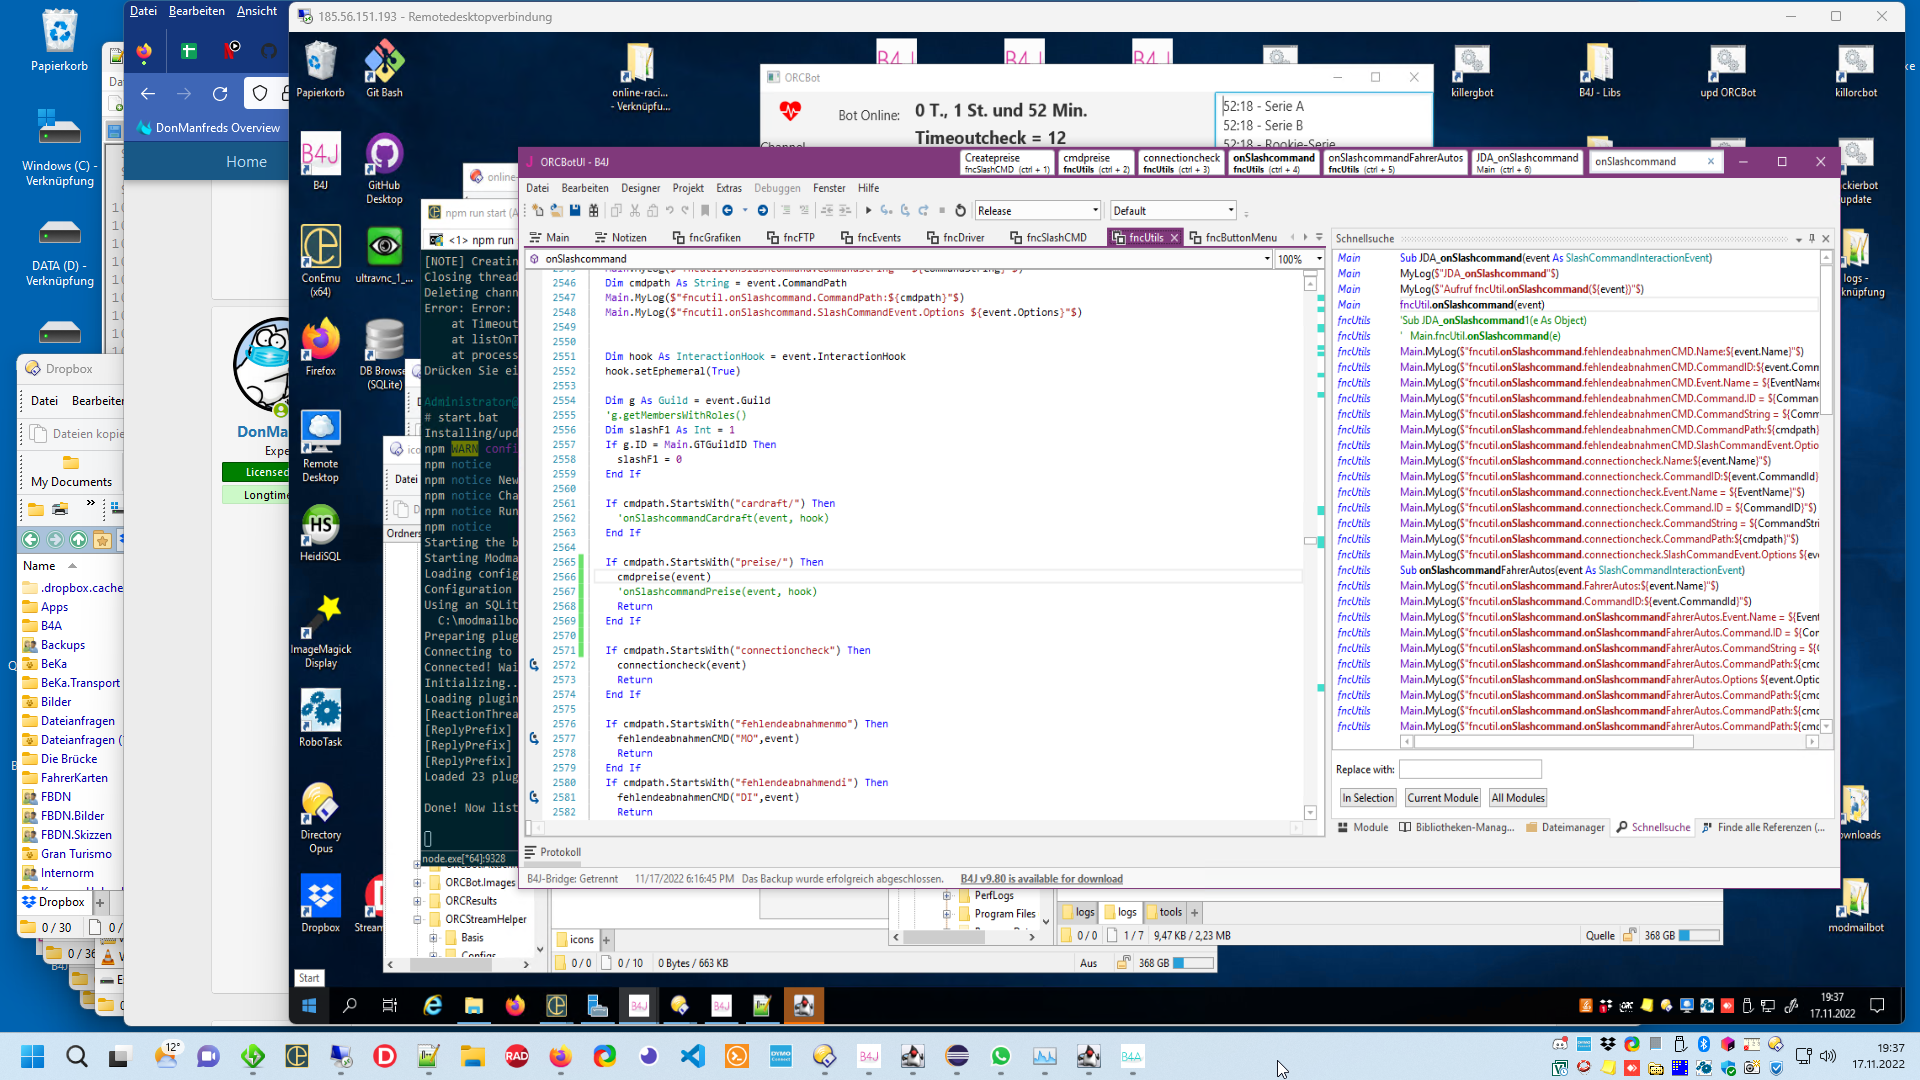The height and width of the screenshot is (1080, 1920).
Task: Click the Save icon in the B4J toolbar
Action: [575, 211]
